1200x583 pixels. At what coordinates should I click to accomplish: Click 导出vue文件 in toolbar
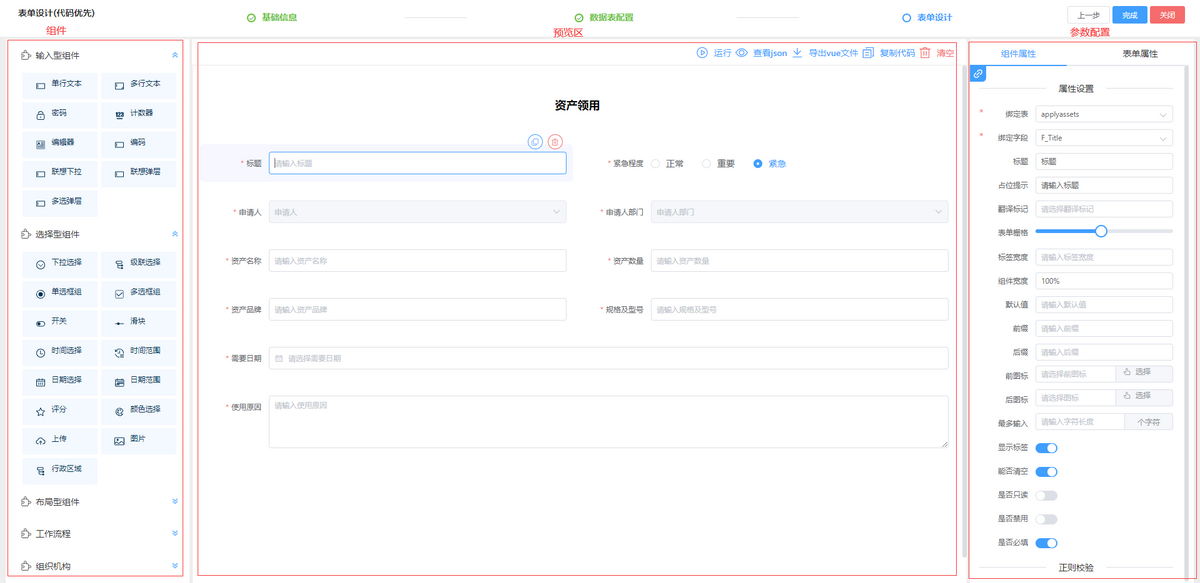(x=825, y=53)
